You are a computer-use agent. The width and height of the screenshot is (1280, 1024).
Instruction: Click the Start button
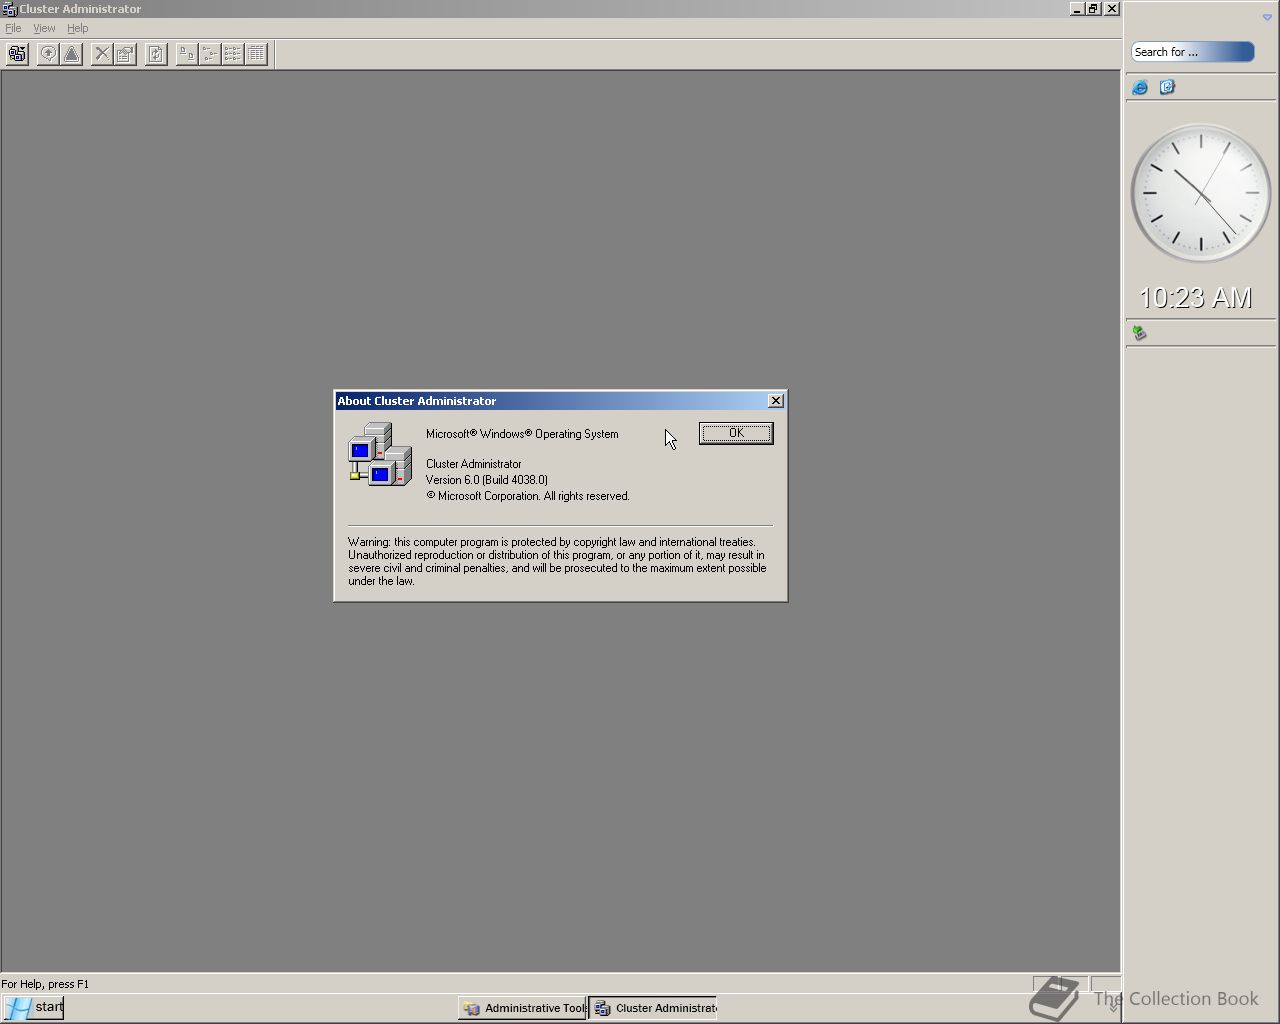tap(33, 1007)
